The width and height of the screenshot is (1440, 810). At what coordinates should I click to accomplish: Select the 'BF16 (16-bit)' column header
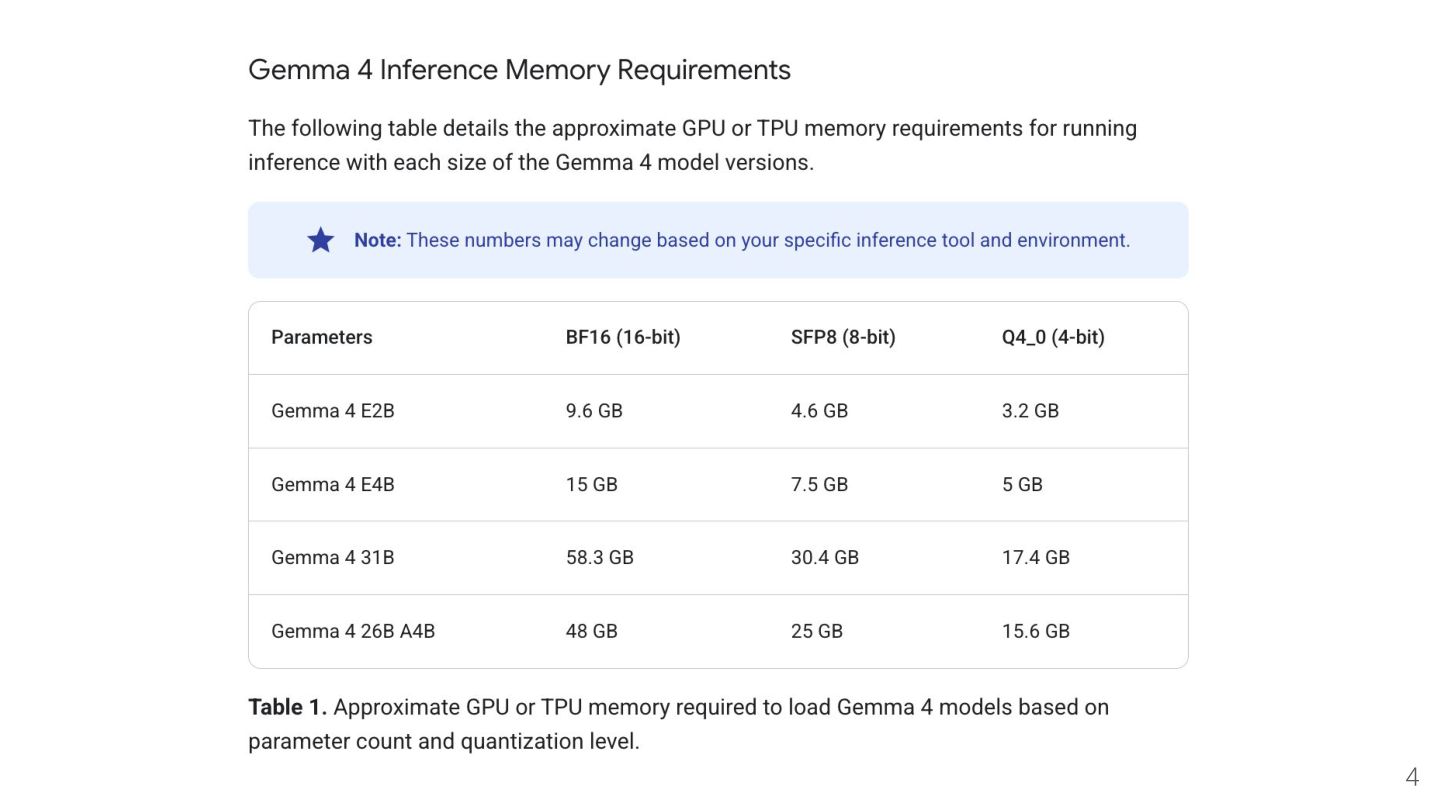[623, 337]
